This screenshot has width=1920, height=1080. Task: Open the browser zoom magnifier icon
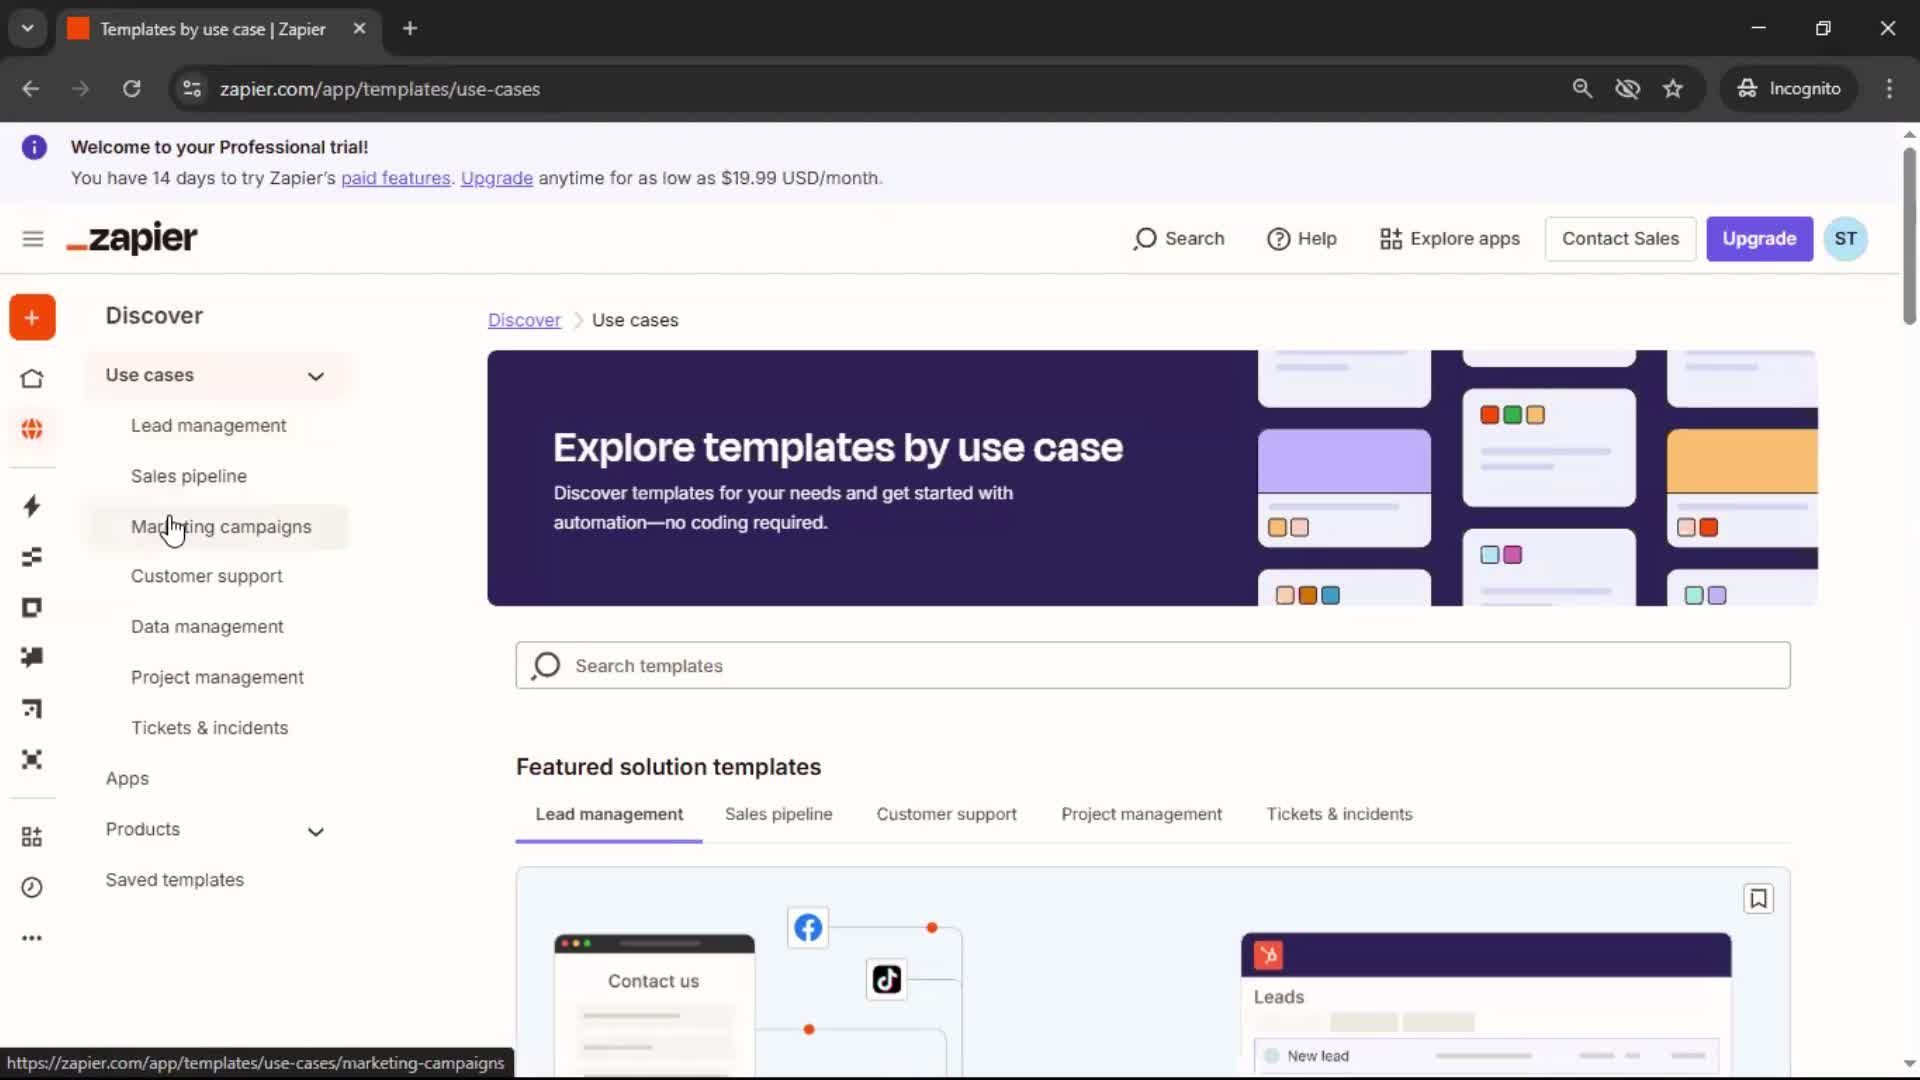(1582, 89)
